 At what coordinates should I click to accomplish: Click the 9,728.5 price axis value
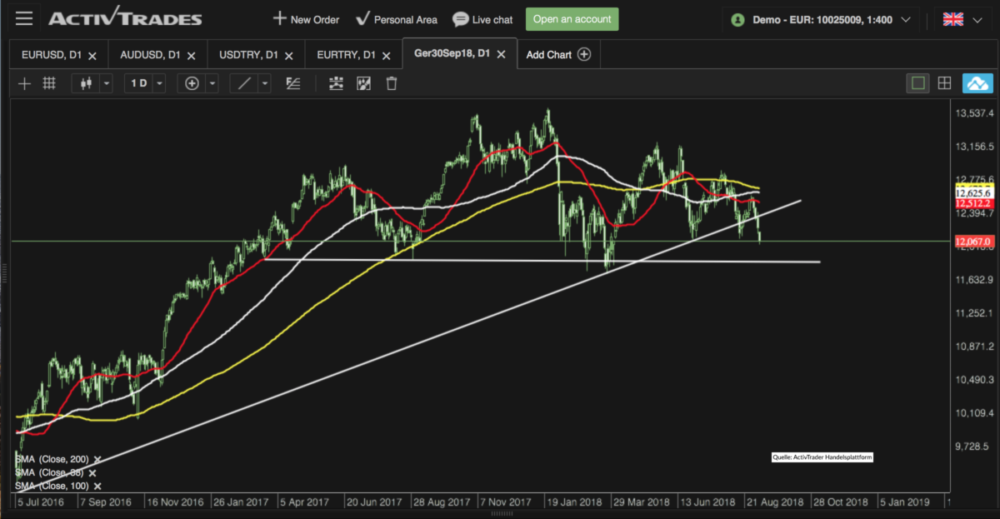974,446
